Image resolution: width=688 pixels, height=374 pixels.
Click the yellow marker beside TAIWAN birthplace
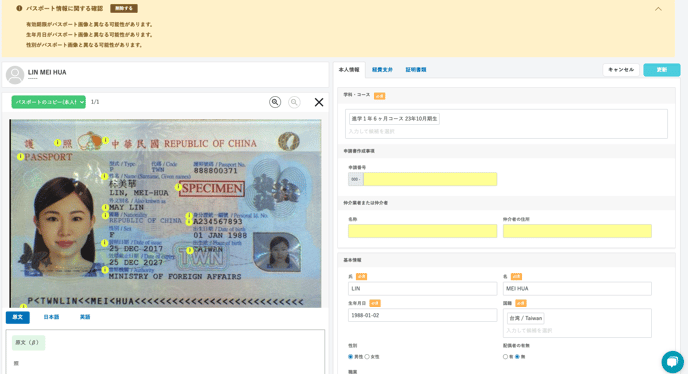point(190,250)
